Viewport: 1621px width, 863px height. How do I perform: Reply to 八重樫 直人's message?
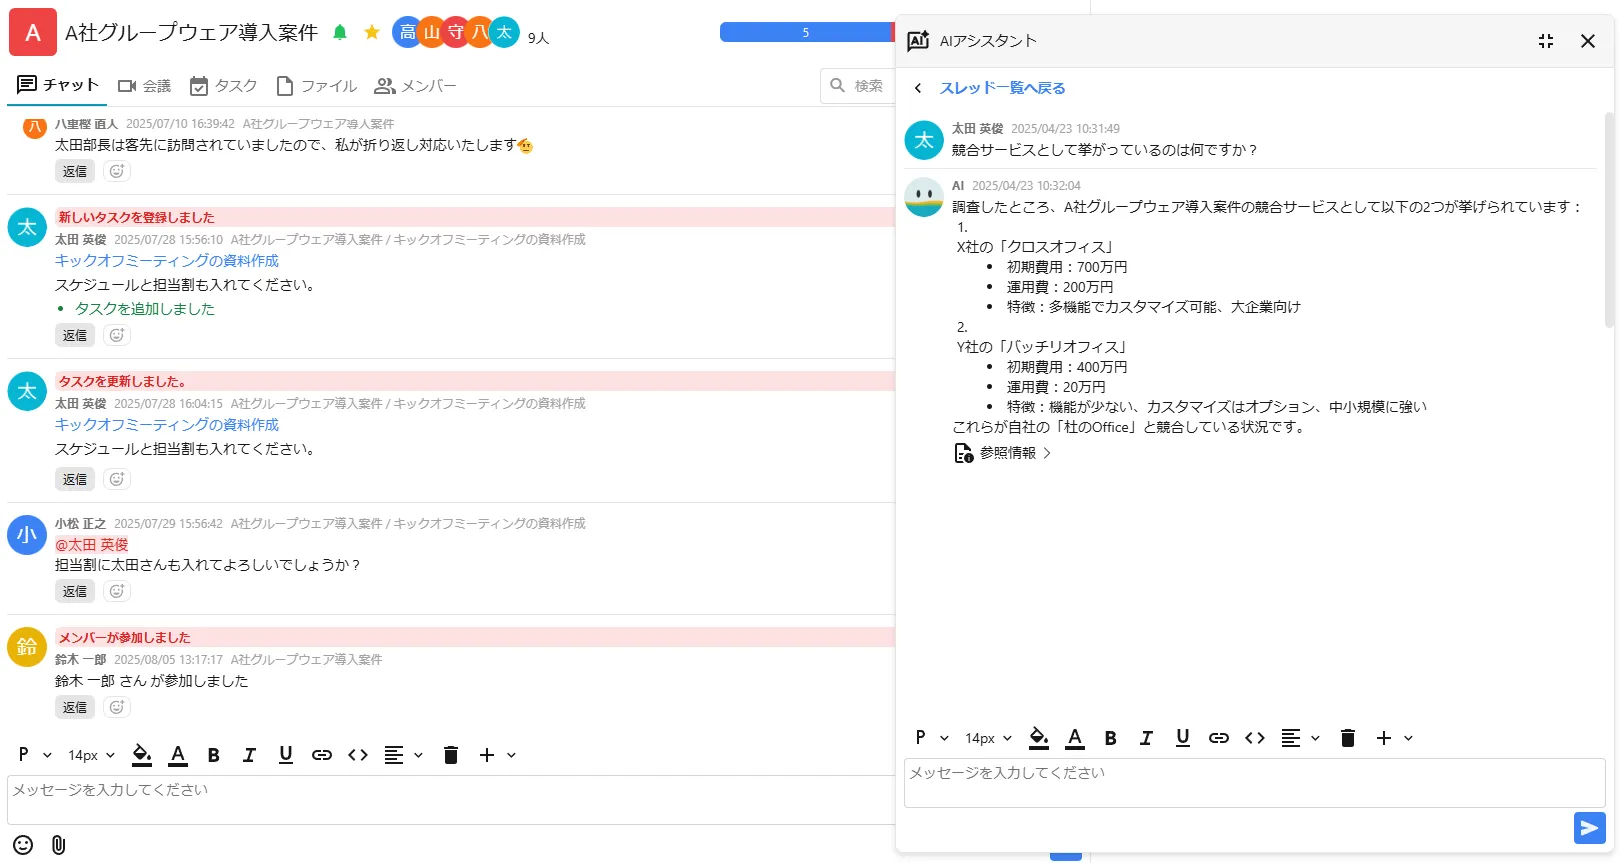pos(75,171)
